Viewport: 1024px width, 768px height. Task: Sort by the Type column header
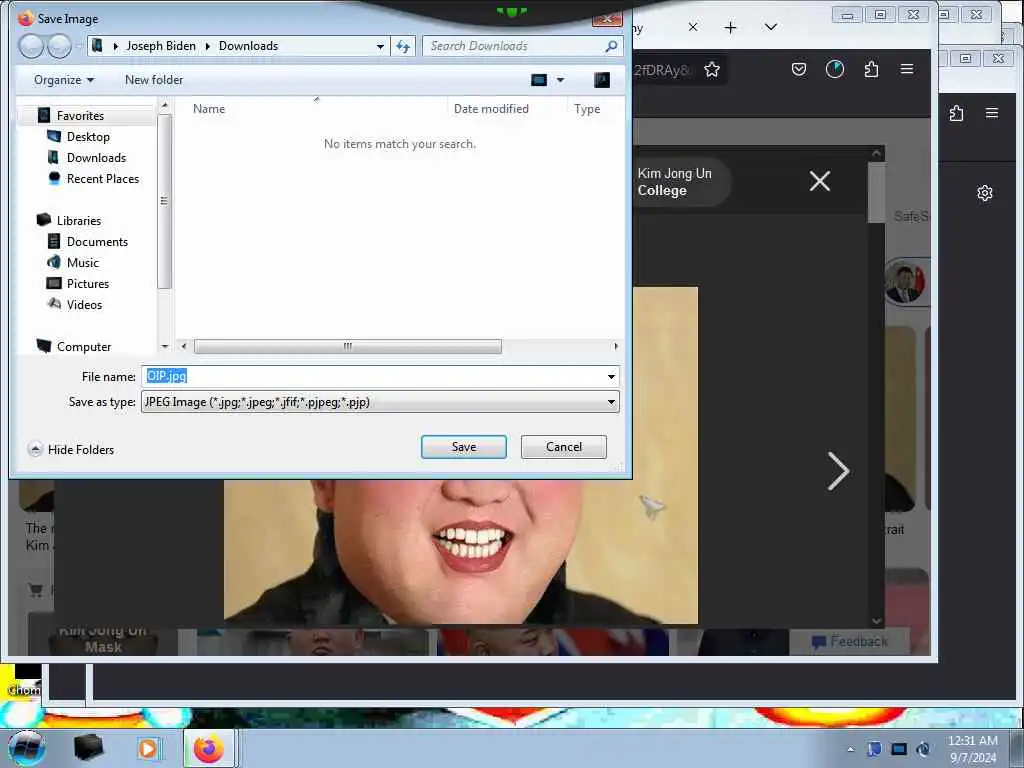tap(587, 109)
